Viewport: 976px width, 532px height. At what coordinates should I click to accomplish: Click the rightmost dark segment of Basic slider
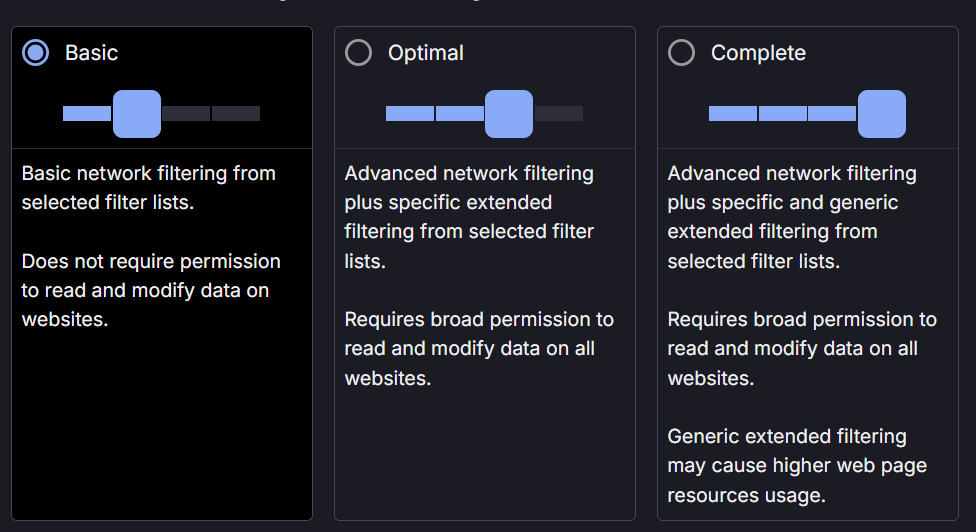pos(236,114)
